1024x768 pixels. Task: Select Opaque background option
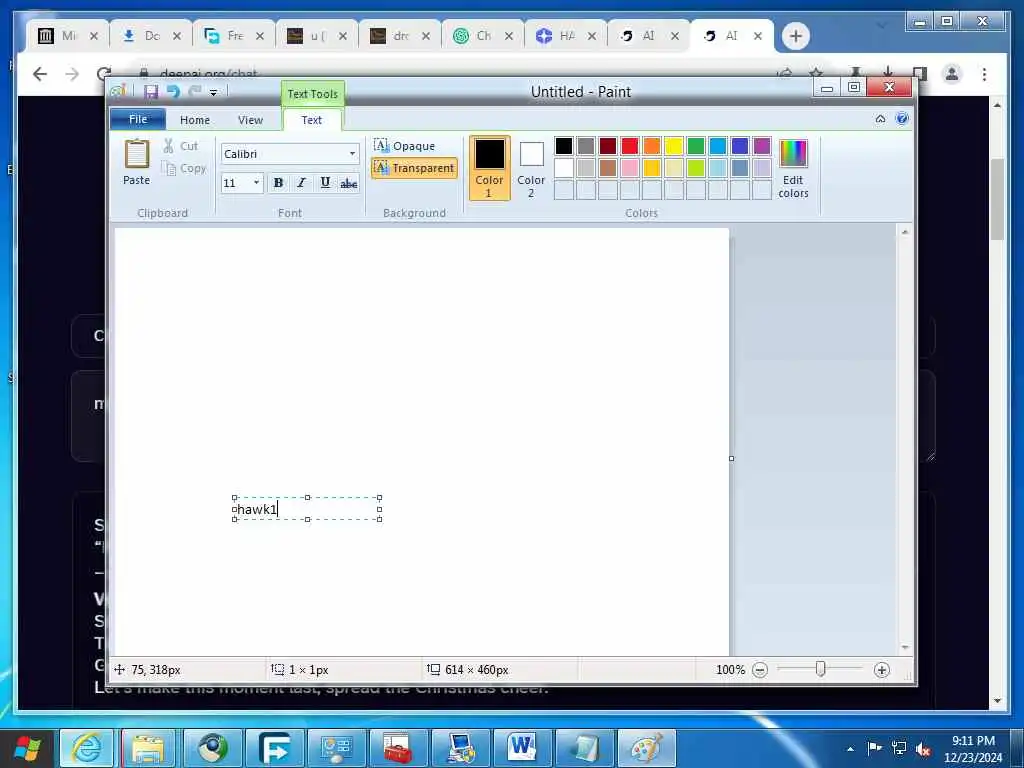click(405, 146)
